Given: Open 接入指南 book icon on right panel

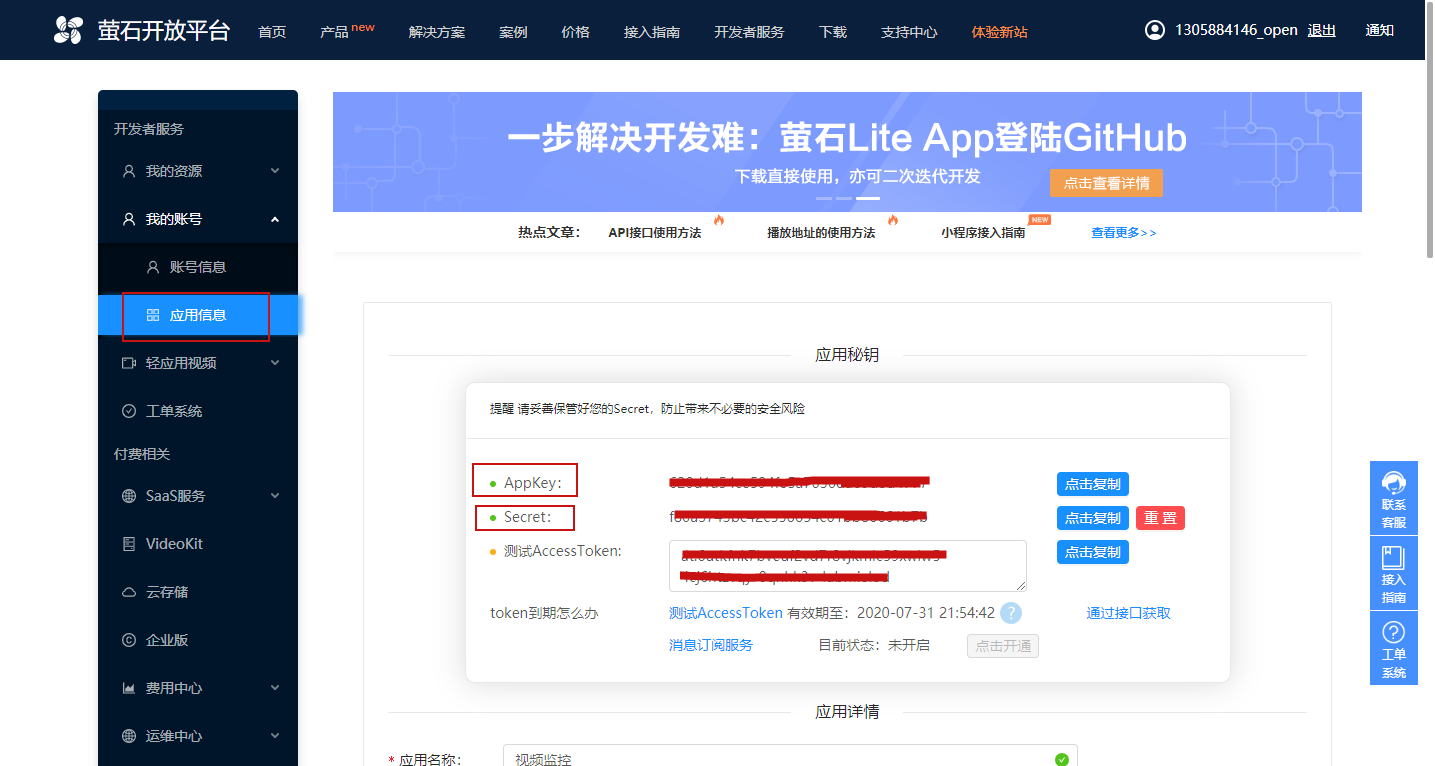Looking at the screenshot, I should click(1393, 557).
